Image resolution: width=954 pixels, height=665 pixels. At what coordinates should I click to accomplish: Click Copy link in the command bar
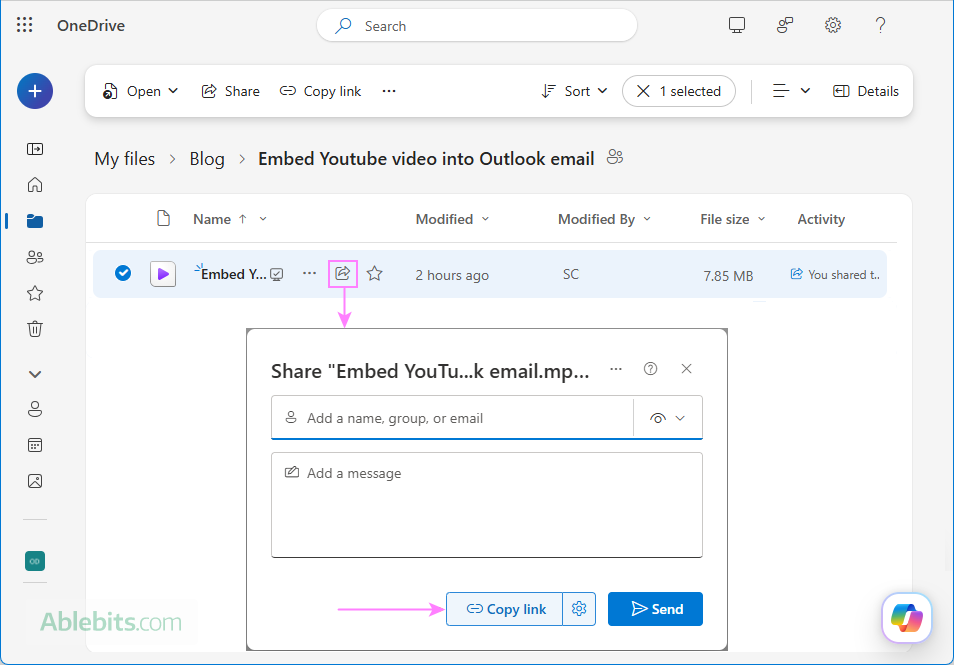321,91
